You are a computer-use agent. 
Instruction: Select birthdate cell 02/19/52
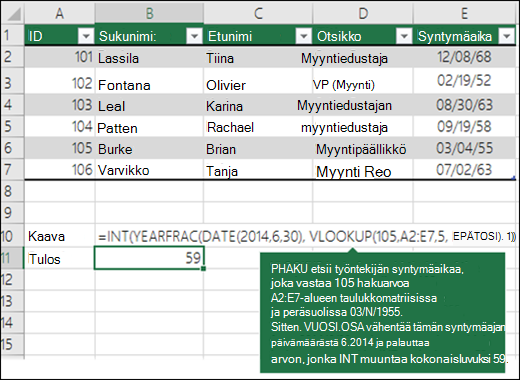point(464,81)
